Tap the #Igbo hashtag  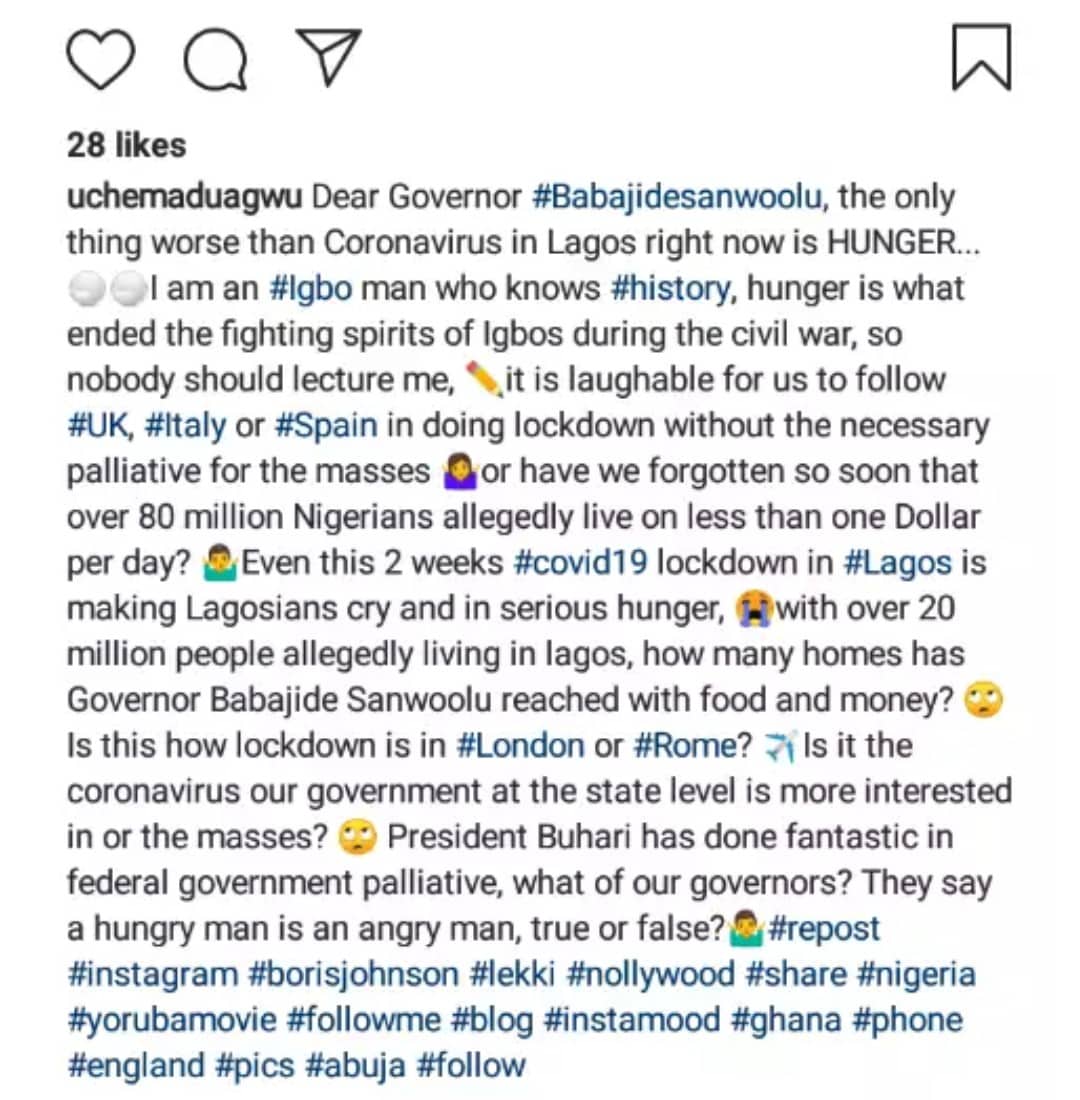tap(310, 289)
